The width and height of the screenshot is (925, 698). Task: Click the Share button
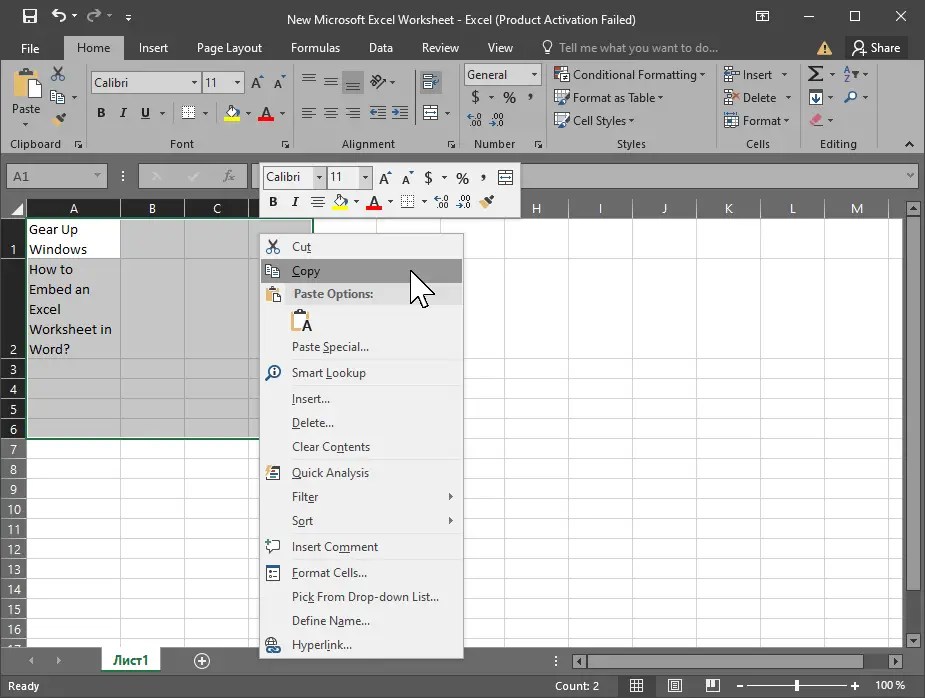point(877,47)
